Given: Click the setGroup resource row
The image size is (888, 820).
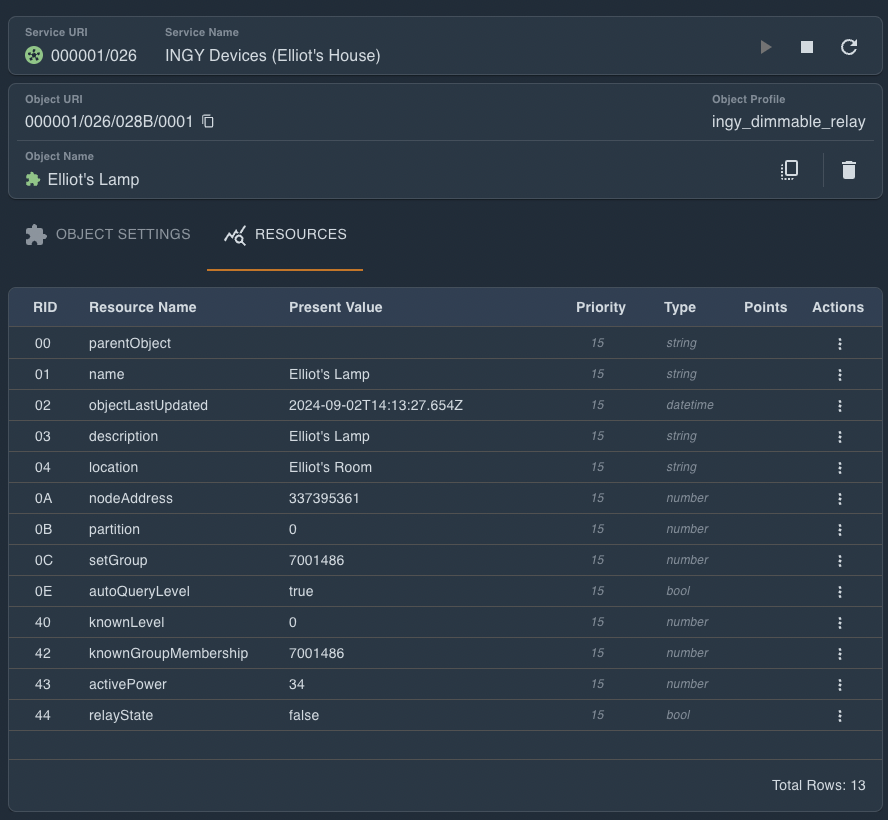Looking at the screenshot, I should pyautogui.click(x=118, y=561).
